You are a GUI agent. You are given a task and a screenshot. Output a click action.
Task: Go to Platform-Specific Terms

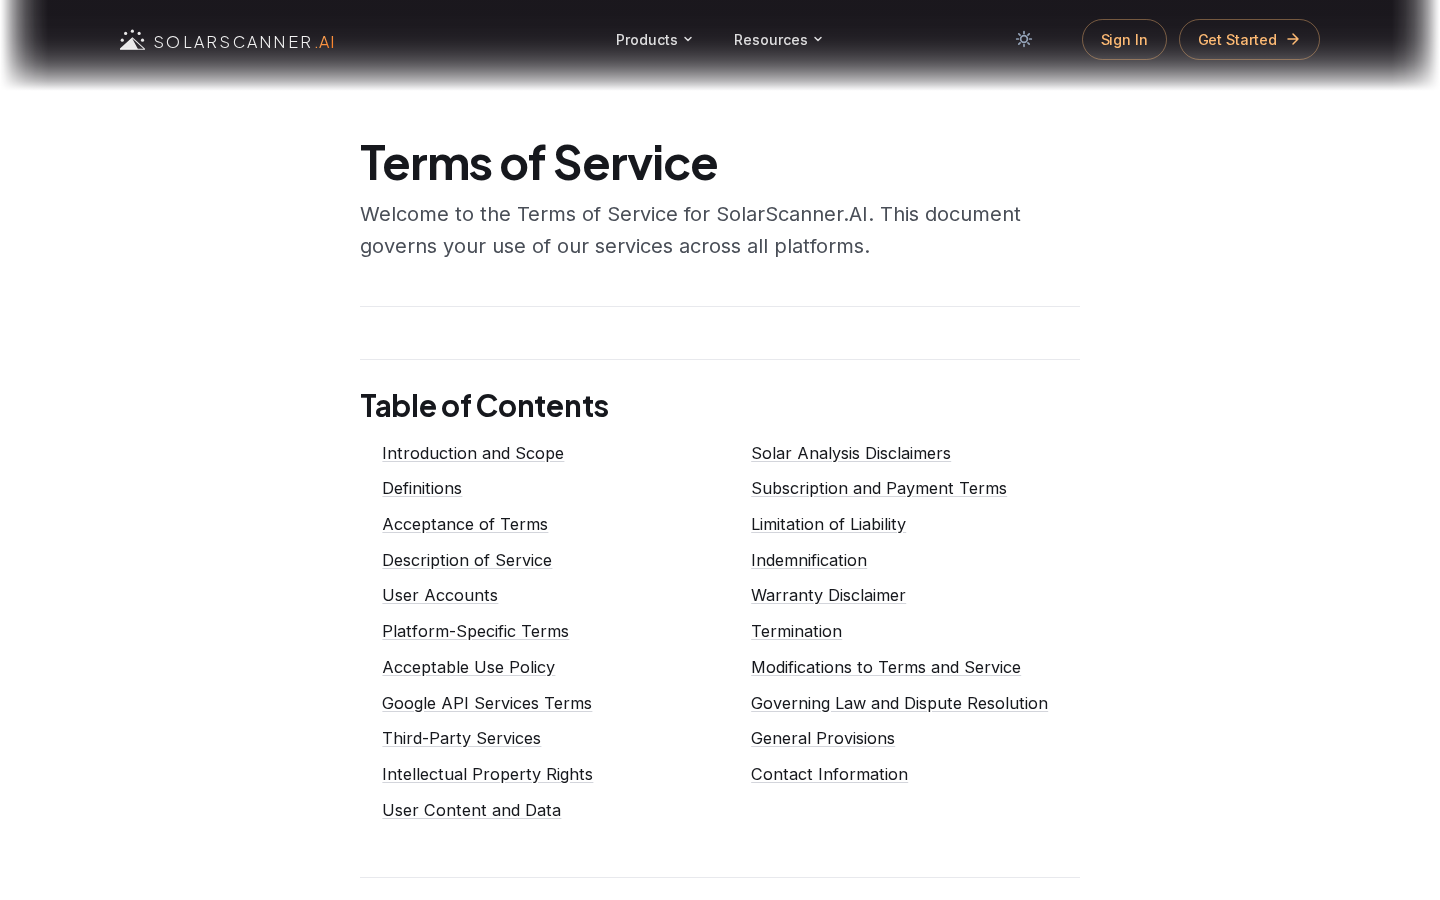click(475, 631)
